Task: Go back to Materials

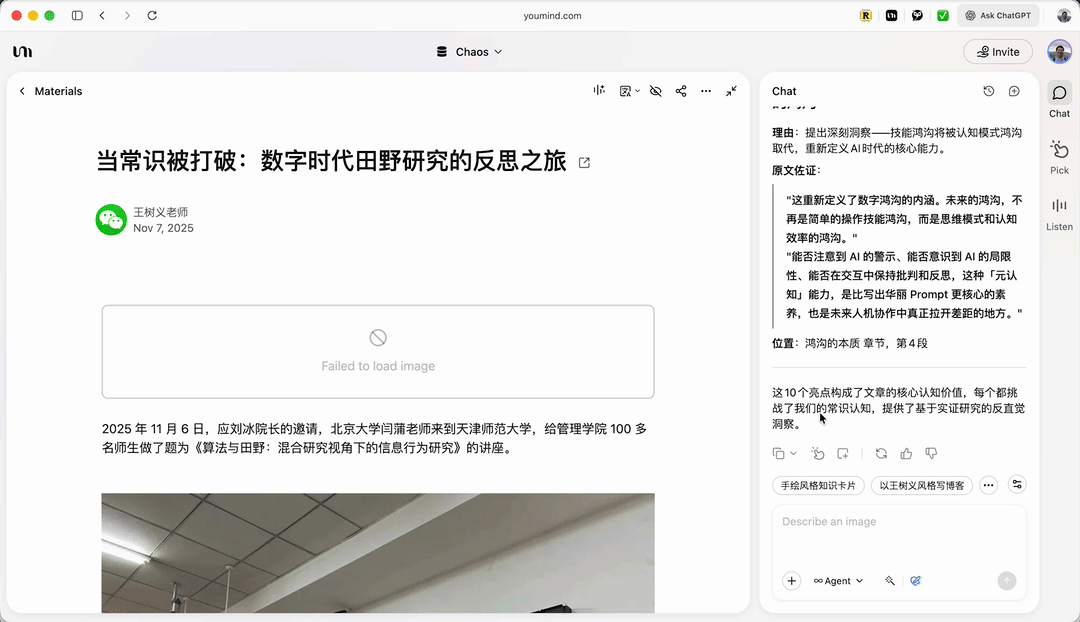Action: (50, 91)
